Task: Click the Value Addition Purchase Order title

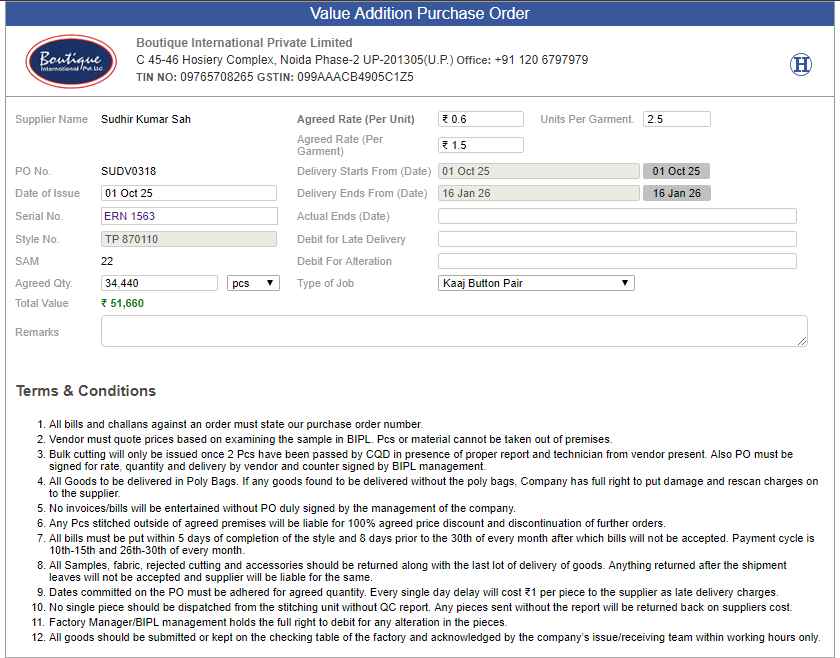Action: 419,13
